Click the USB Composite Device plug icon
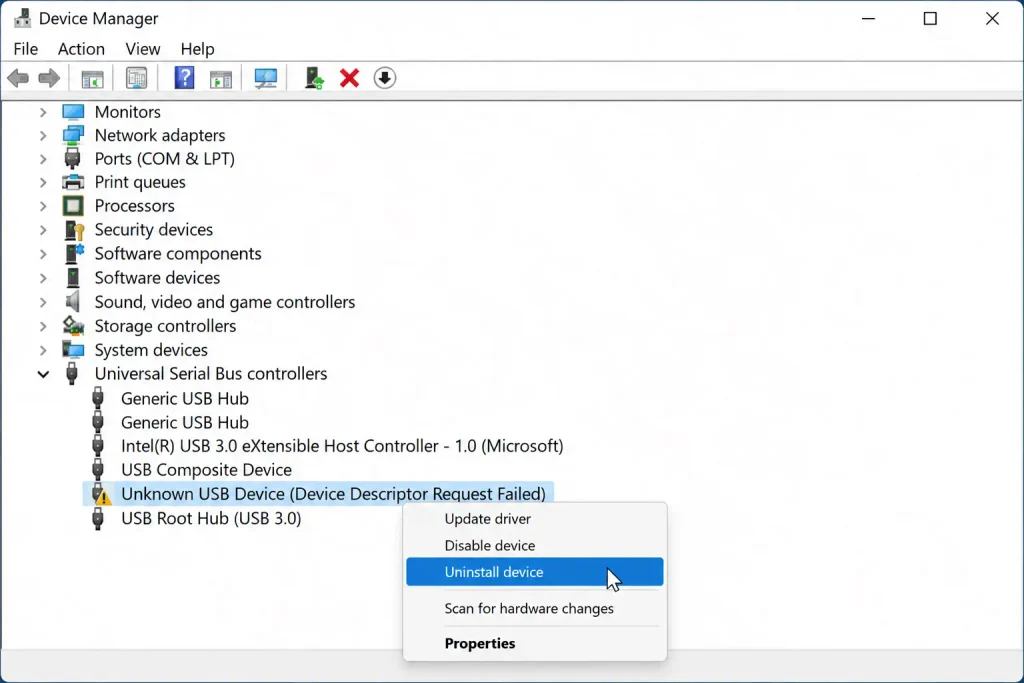This screenshot has width=1024, height=683. pos(98,469)
